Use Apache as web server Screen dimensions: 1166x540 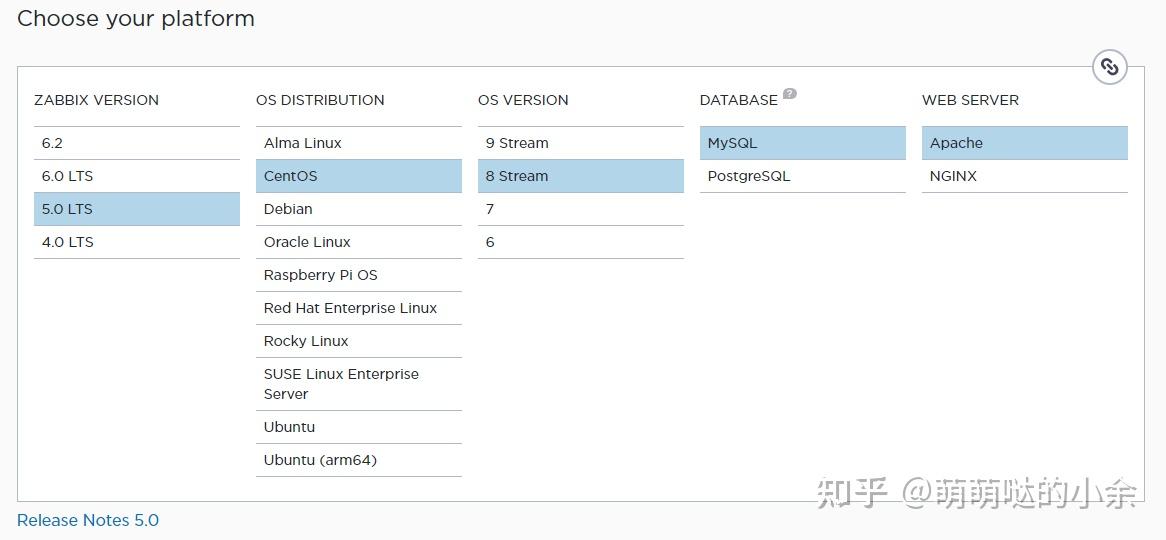[1025, 143]
